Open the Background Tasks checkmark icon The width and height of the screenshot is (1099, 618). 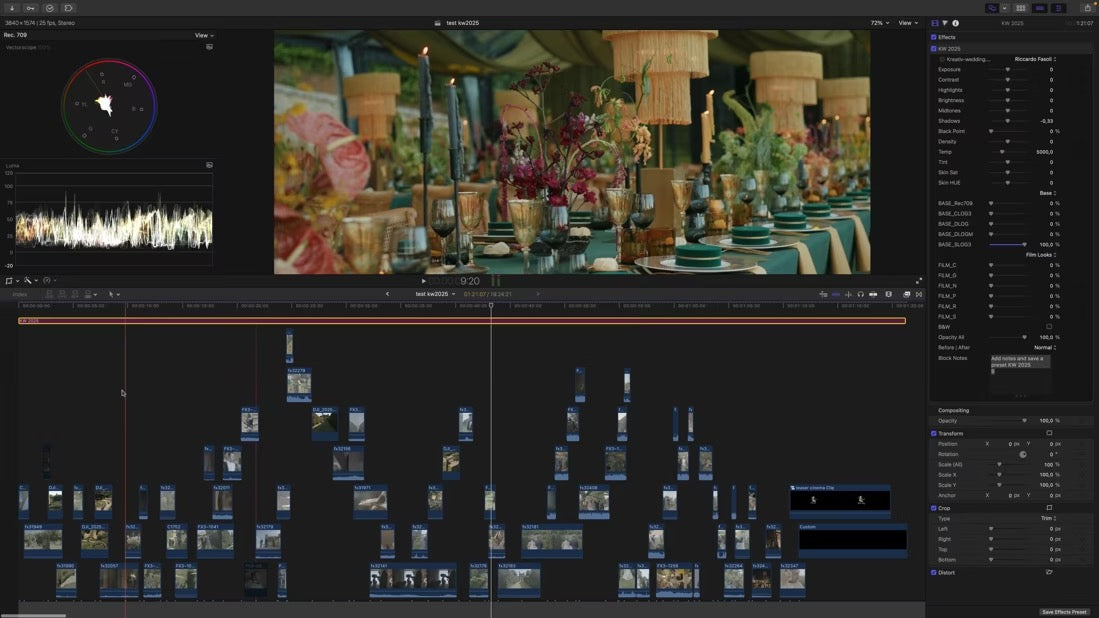(50, 8)
